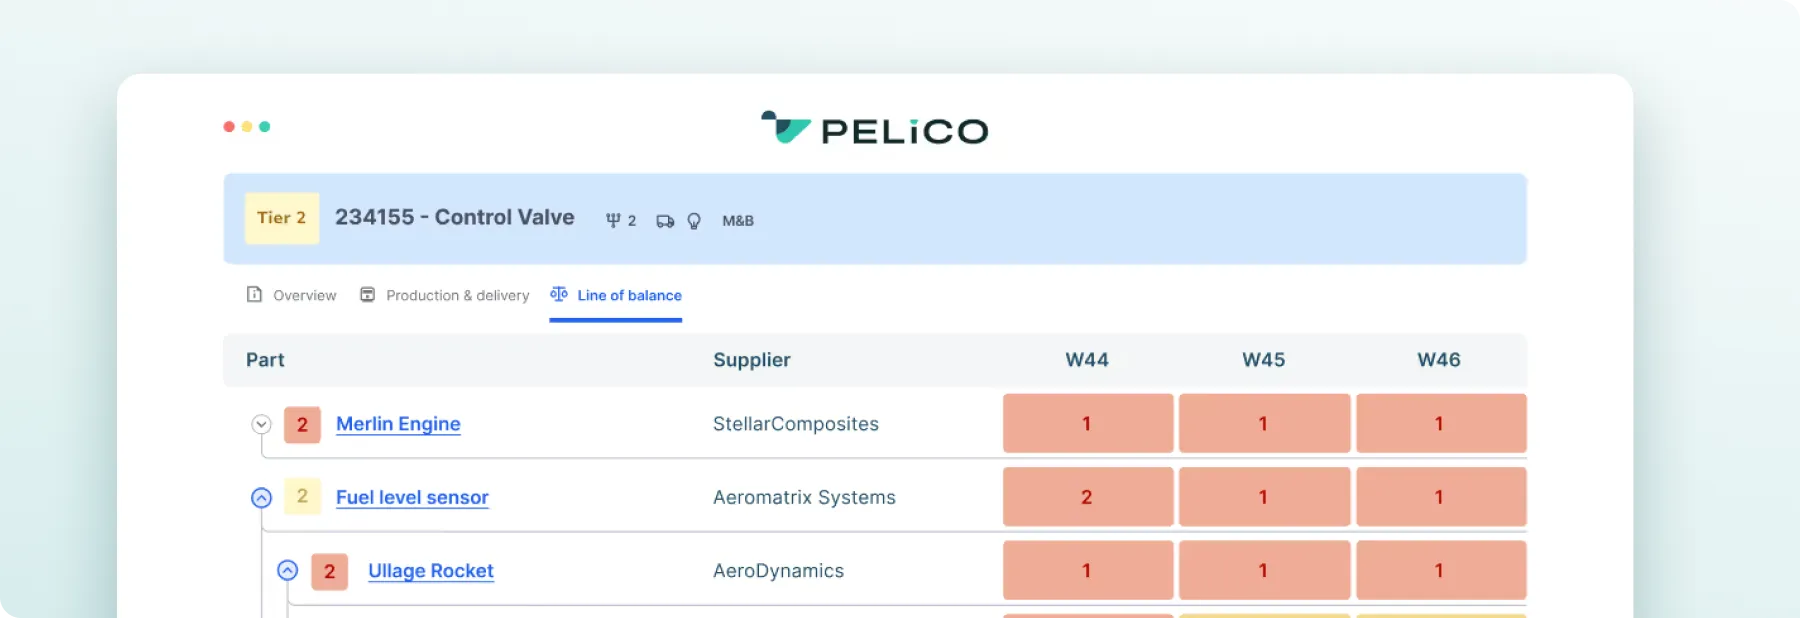Click the W45 column header

pyautogui.click(x=1263, y=360)
